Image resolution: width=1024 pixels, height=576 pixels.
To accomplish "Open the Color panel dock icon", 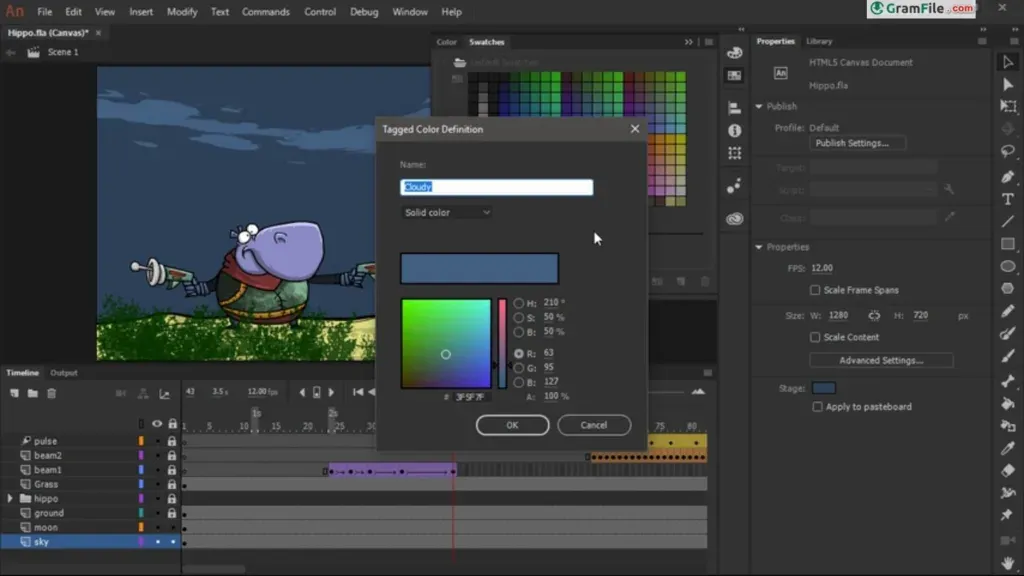I will point(735,53).
